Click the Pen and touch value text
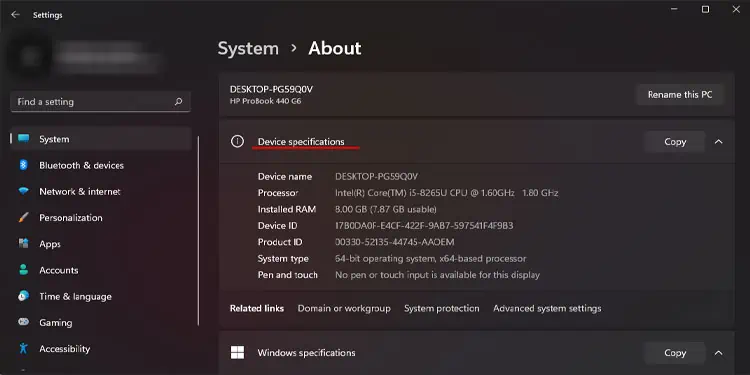 (x=437, y=275)
